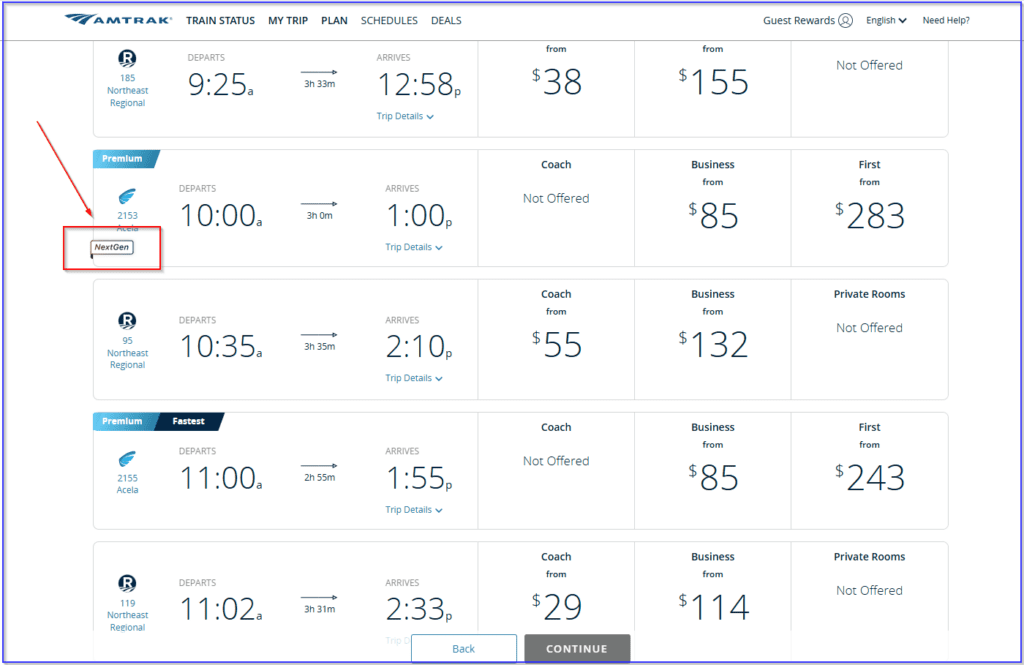
Task: Click Private Rooms Not Offered on train 95
Action: click(870, 328)
